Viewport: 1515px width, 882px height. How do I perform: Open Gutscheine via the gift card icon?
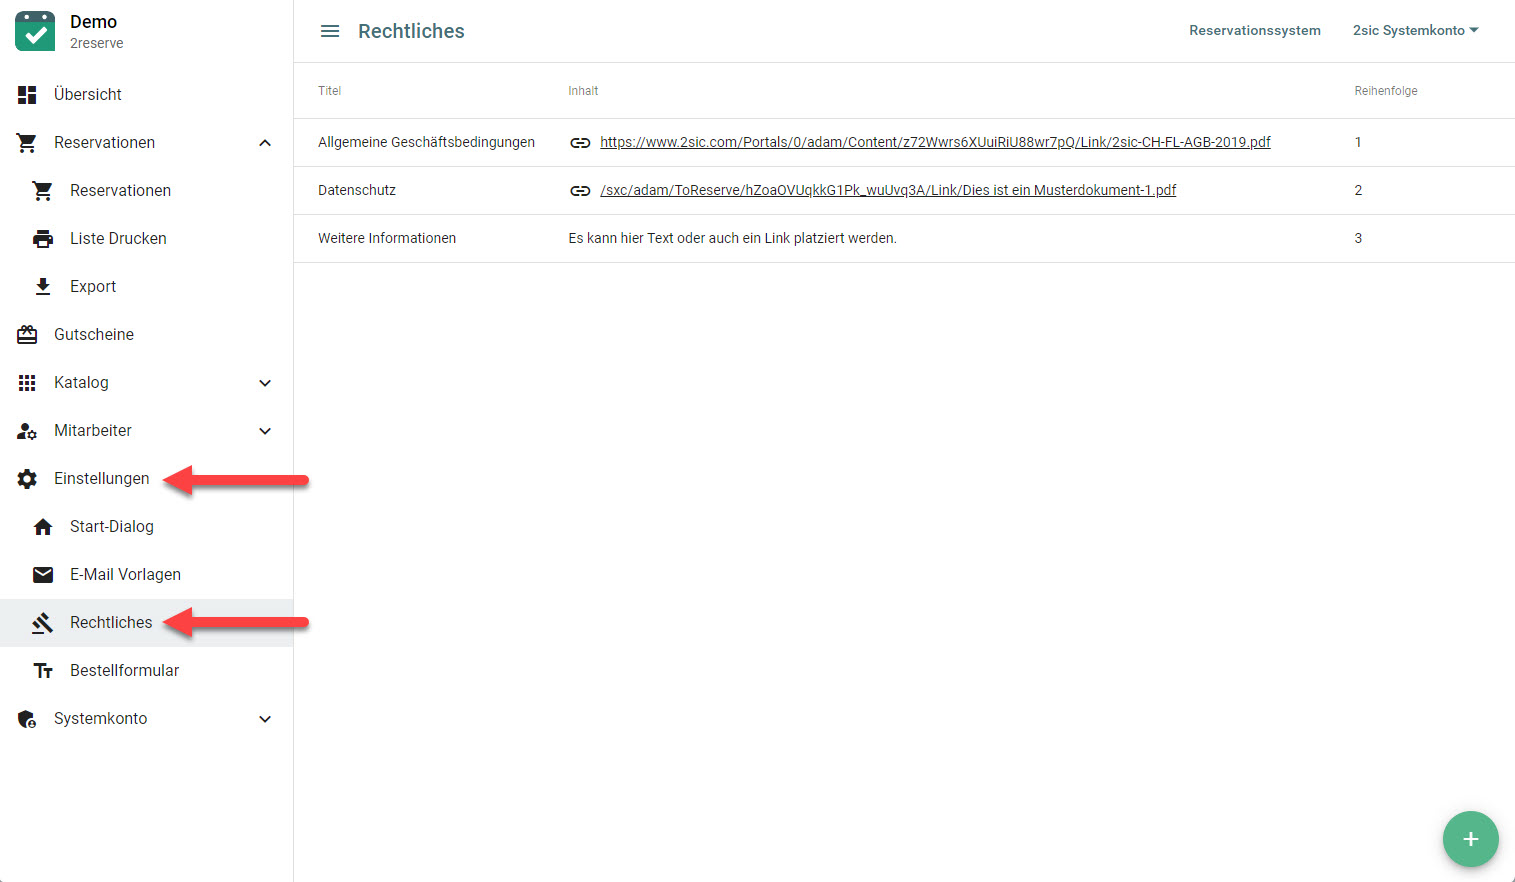pyautogui.click(x=27, y=335)
